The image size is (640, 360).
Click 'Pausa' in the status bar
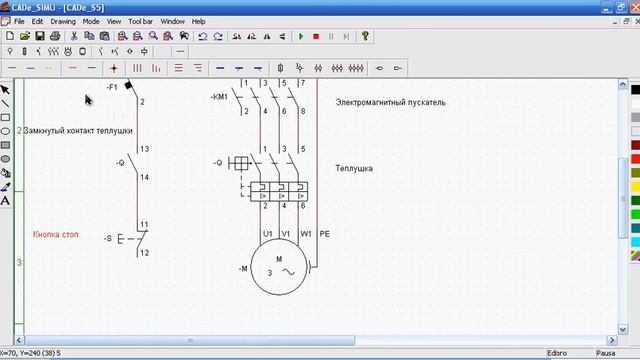(x=605, y=353)
